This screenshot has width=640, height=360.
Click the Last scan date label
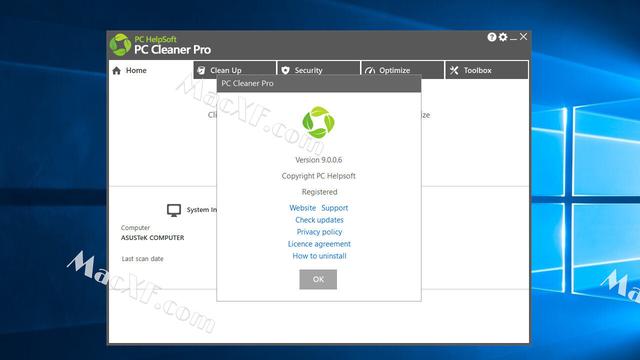click(x=142, y=259)
